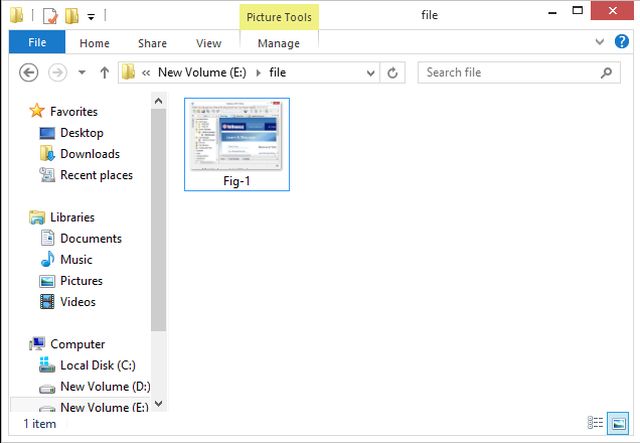Refresh the current folder view
This screenshot has width=640, height=443.
[x=393, y=73]
